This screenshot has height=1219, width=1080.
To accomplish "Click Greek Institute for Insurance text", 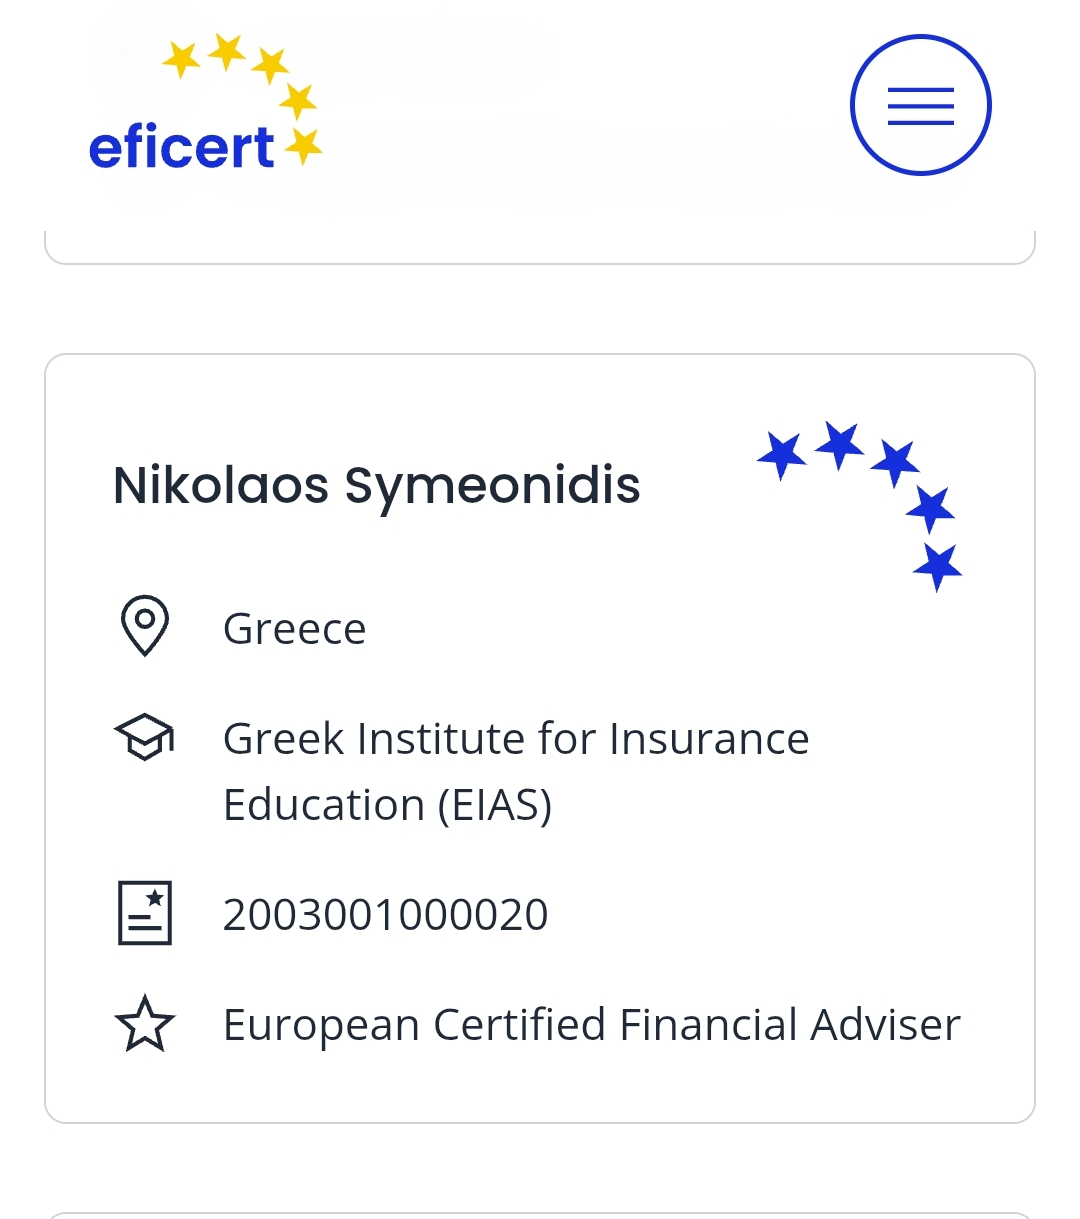I will (516, 739).
